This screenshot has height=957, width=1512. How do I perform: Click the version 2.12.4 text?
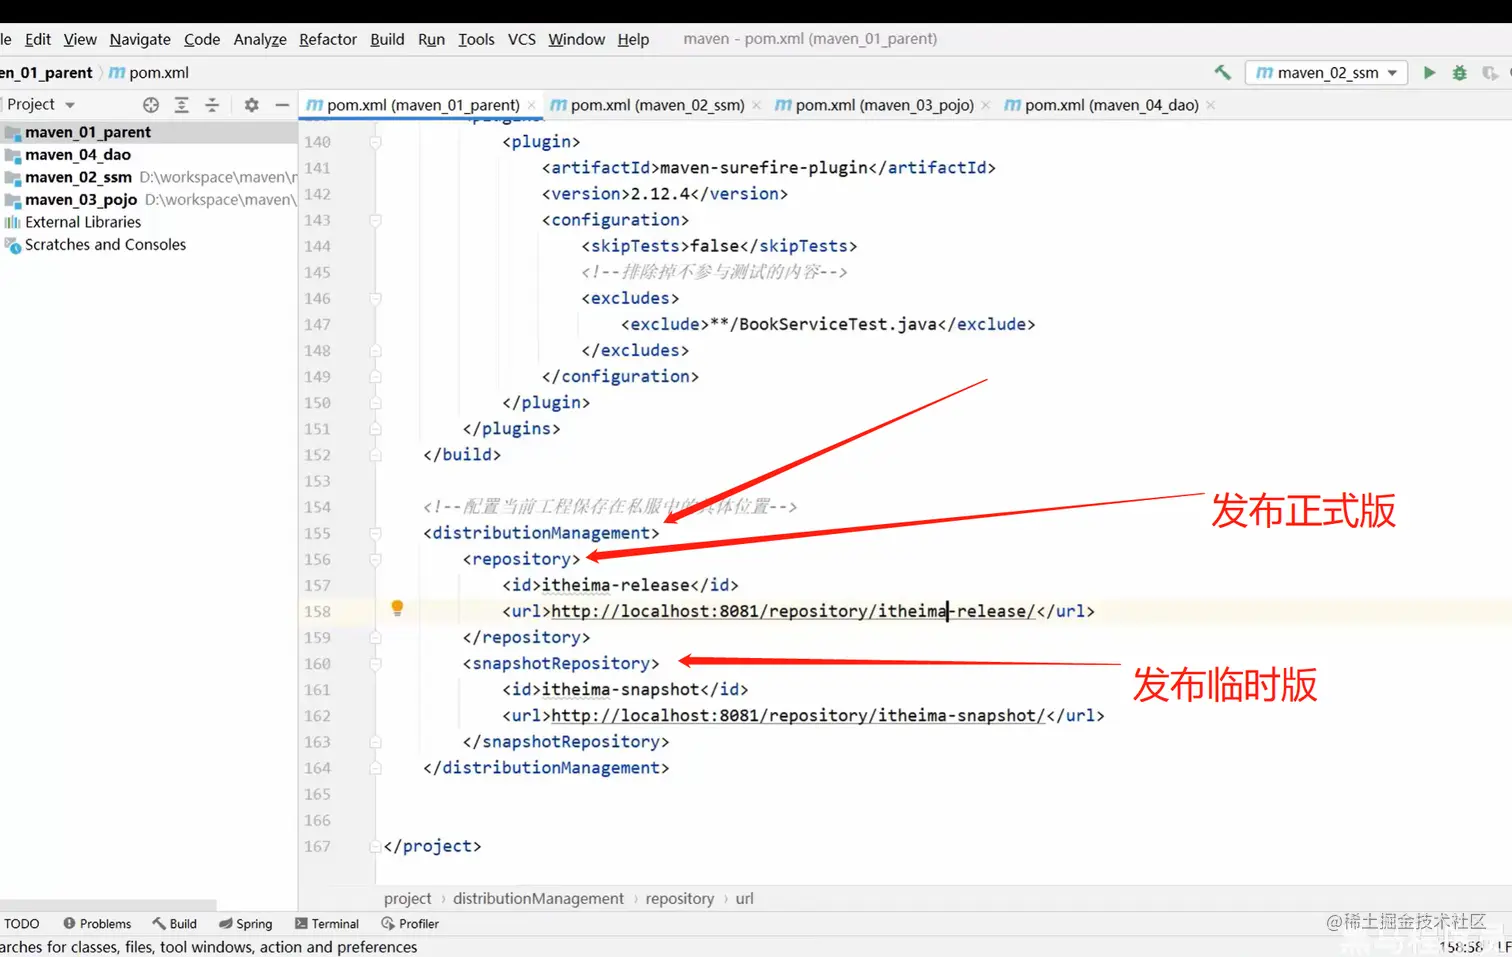[x=660, y=194]
